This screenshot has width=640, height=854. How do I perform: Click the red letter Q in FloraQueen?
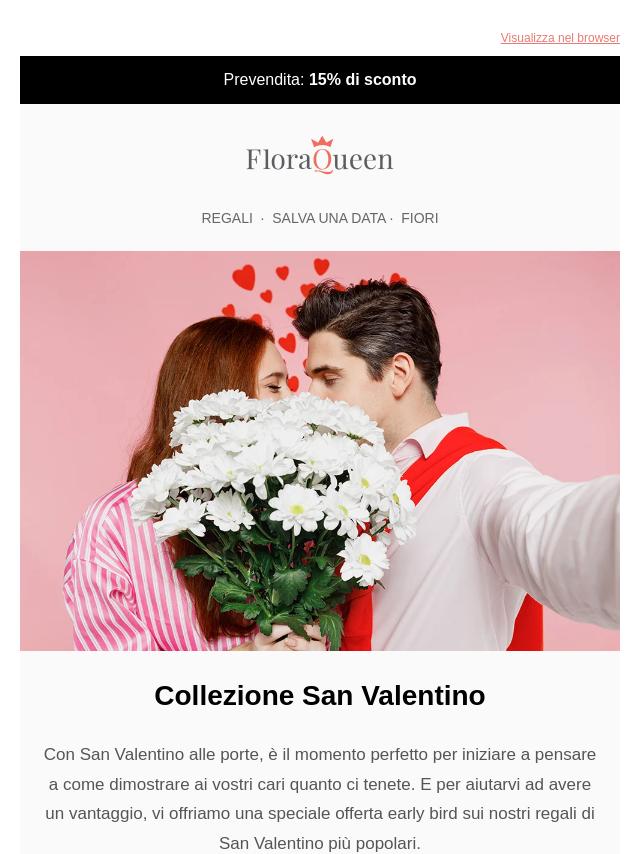click(322, 161)
